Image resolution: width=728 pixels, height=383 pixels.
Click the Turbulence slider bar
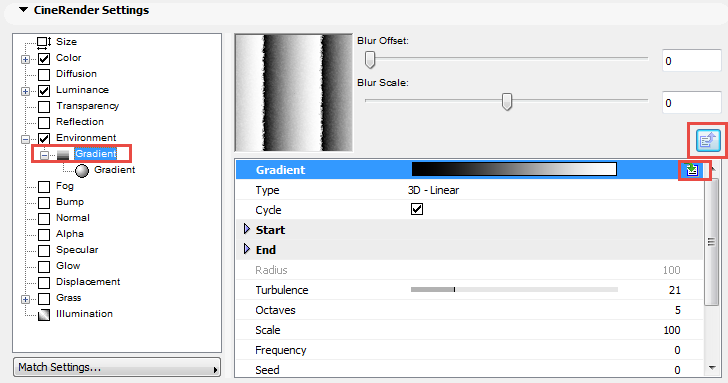tap(514, 290)
